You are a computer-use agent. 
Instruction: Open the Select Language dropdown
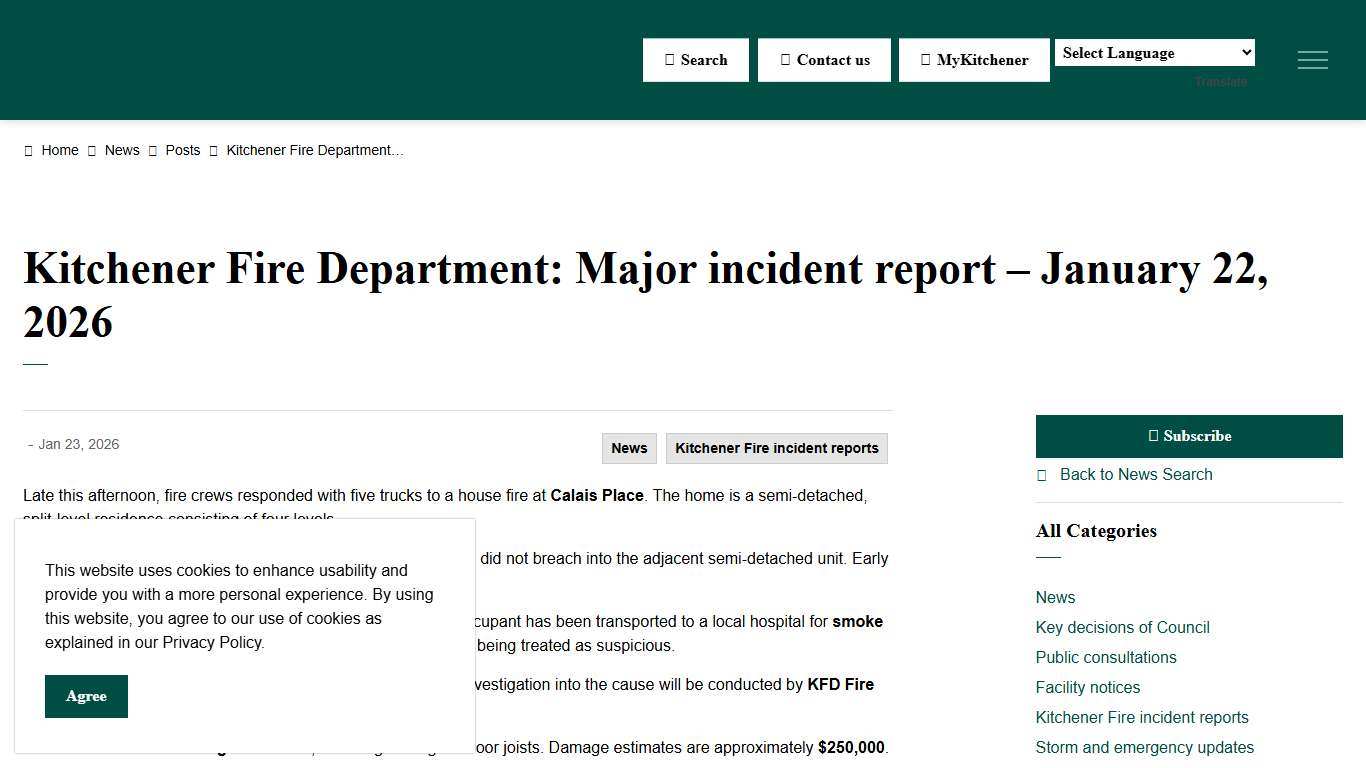coord(1154,52)
